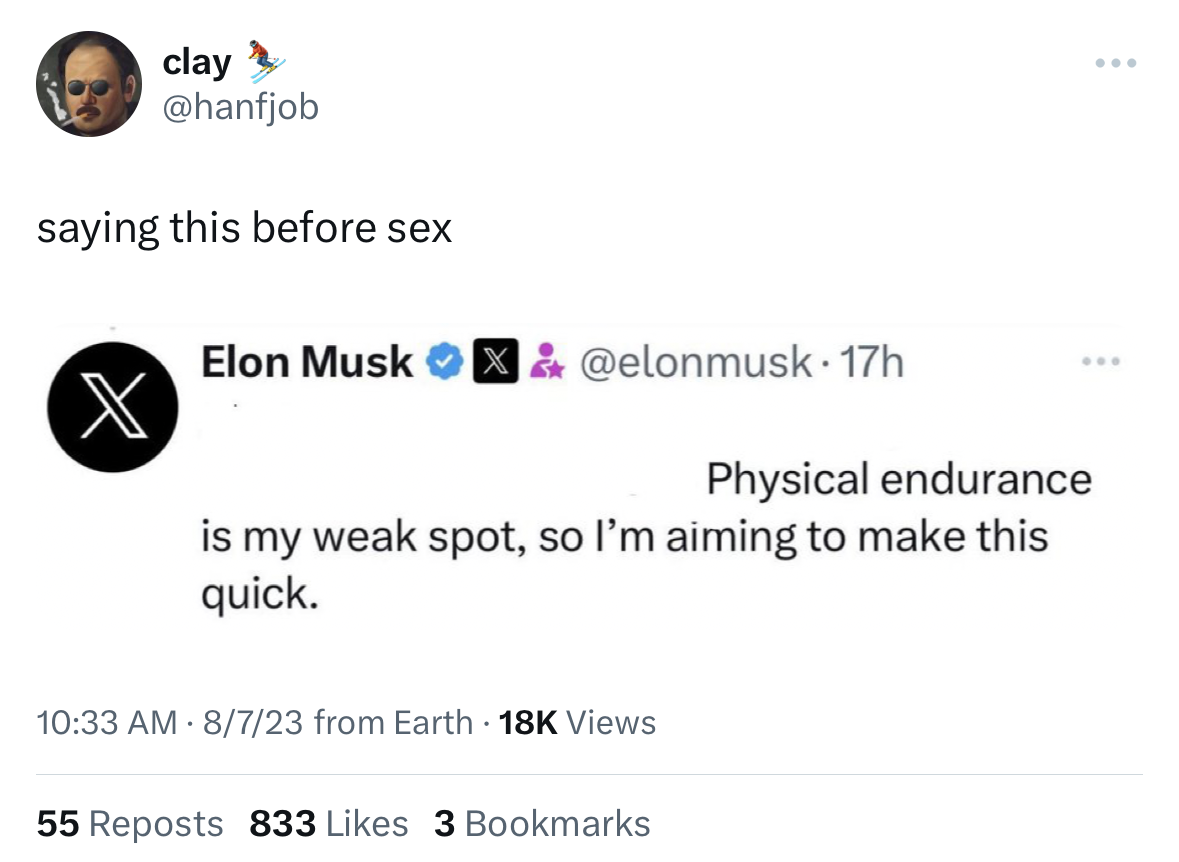Open the quoted tweet's more options dots
Screen dimensions: 1179x862
pyautogui.click(x=1101, y=361)
